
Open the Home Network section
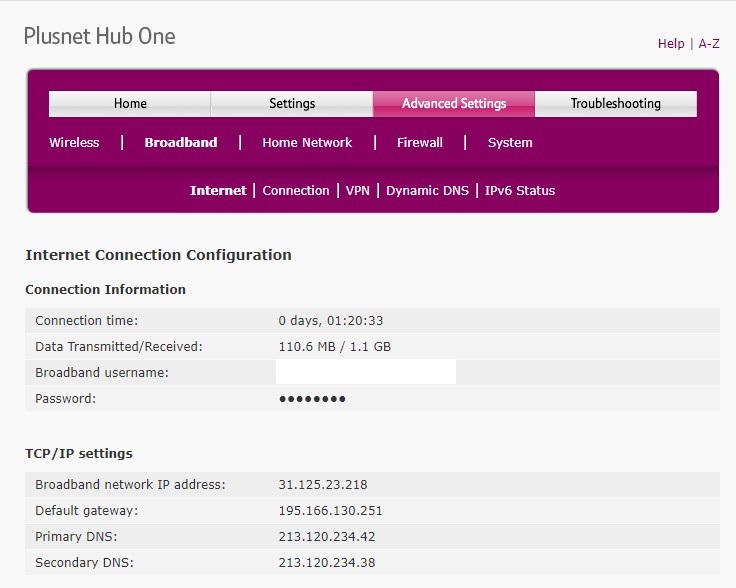tap(307, 143)
